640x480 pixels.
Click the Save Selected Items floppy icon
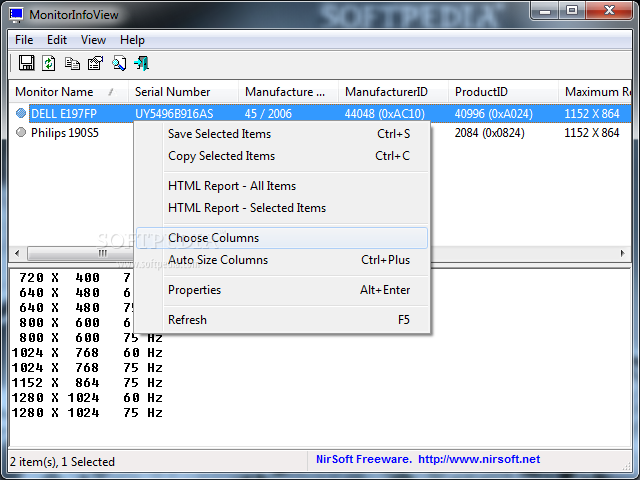point(27,63)
